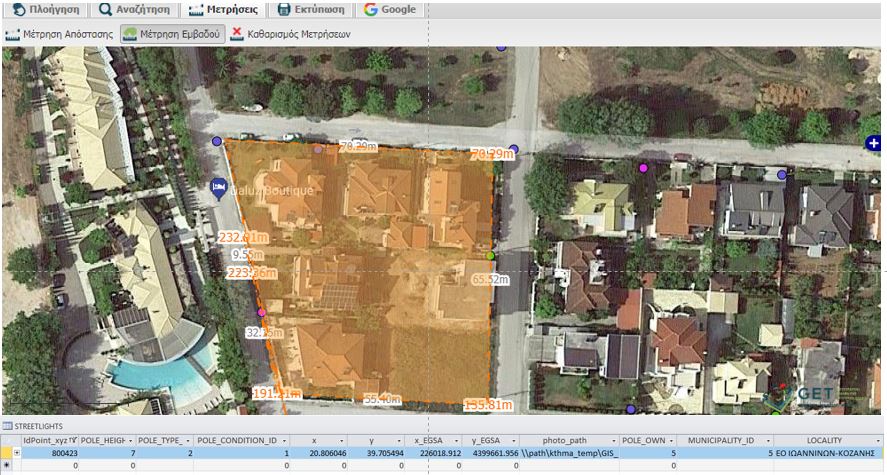Image resolution: width=887 pixels, height=475 pixels.
Task: Open the STREETLIGHTS table icon
Action: pos(7,426)
